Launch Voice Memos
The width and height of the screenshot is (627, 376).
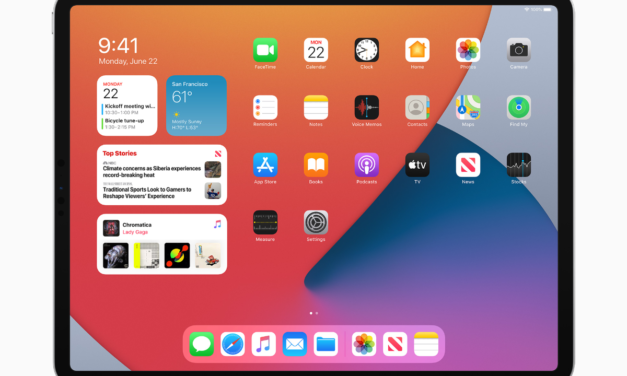click(367, 107)
